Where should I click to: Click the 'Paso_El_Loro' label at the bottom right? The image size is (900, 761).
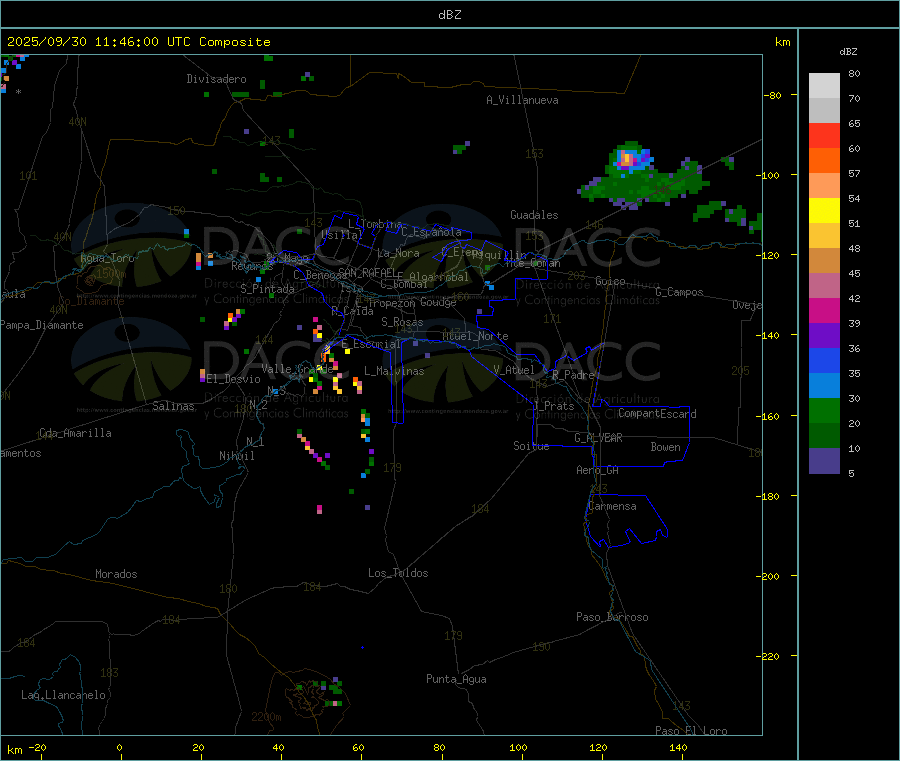click(691, 731)
